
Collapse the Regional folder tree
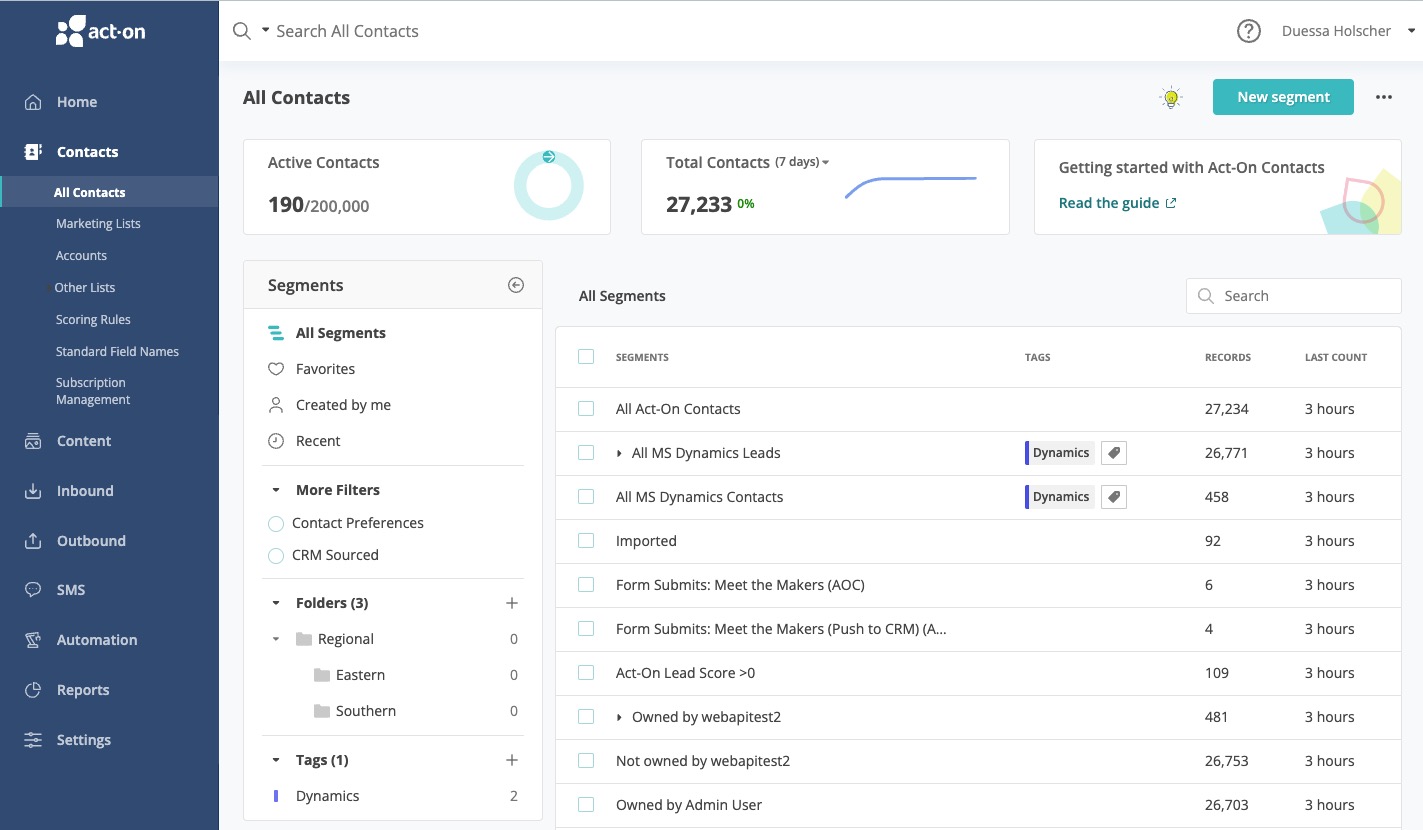(276, 639)
